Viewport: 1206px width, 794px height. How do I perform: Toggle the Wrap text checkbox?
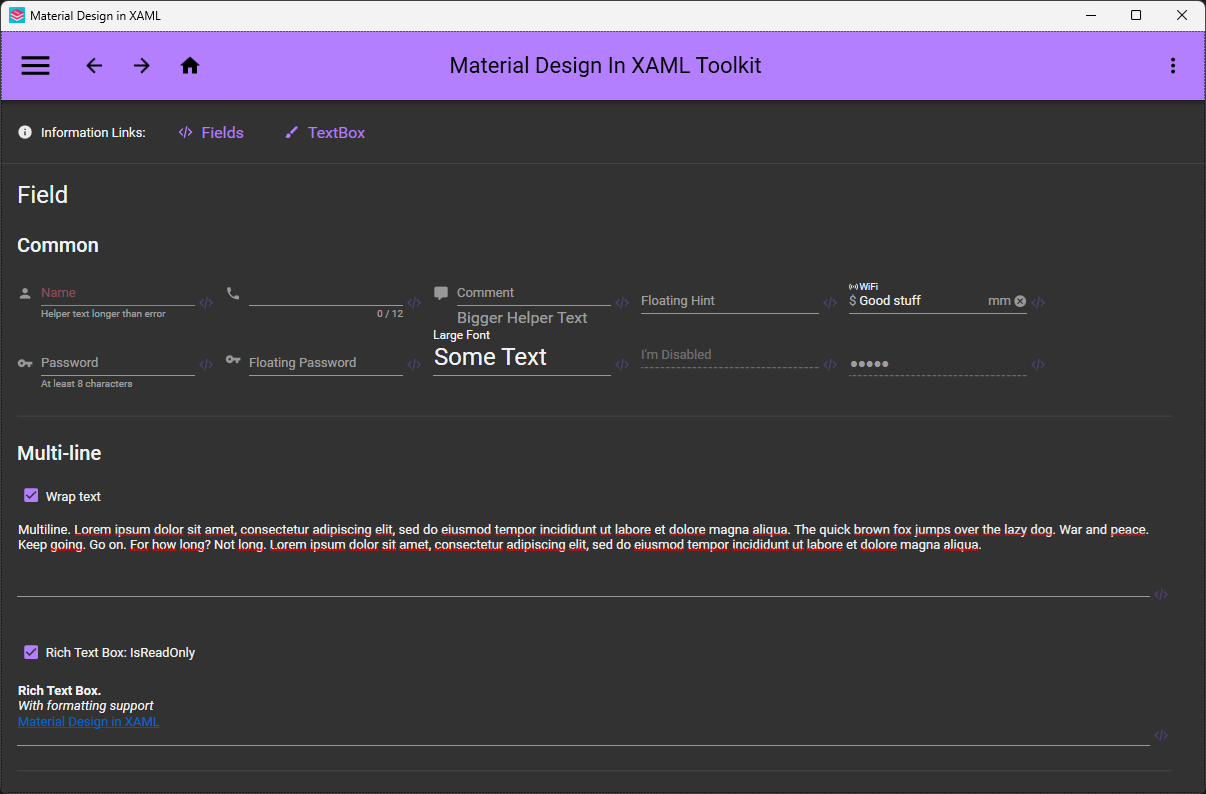coord(31,495)
